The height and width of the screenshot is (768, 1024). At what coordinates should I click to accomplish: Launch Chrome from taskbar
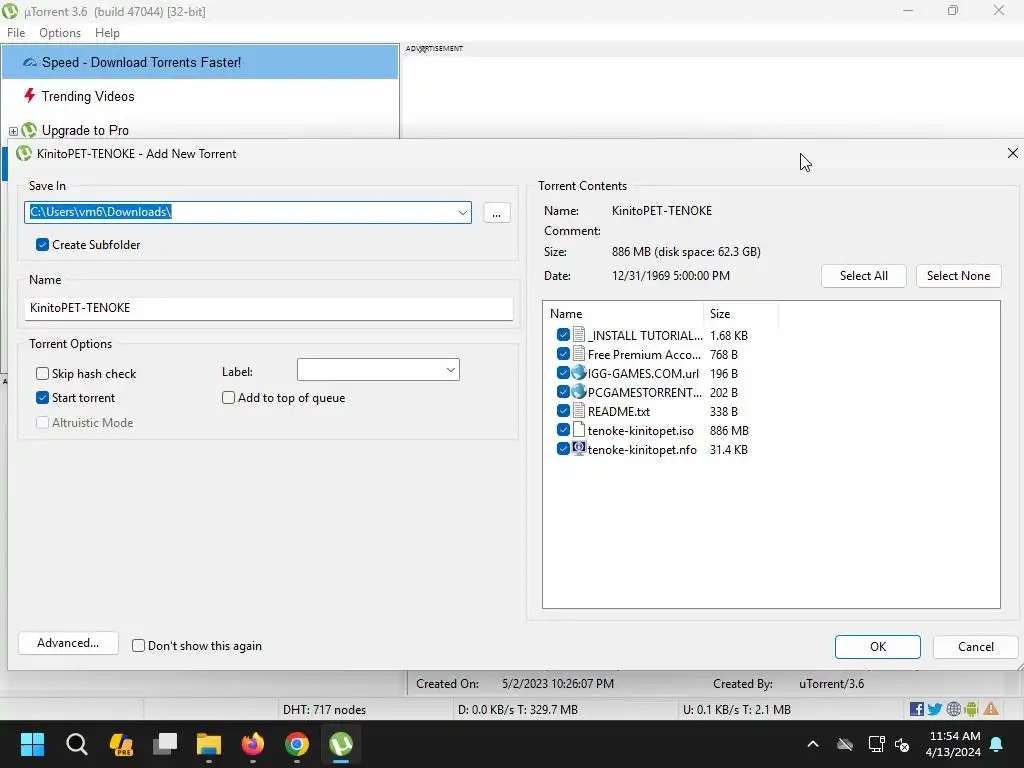coord(297,744)
